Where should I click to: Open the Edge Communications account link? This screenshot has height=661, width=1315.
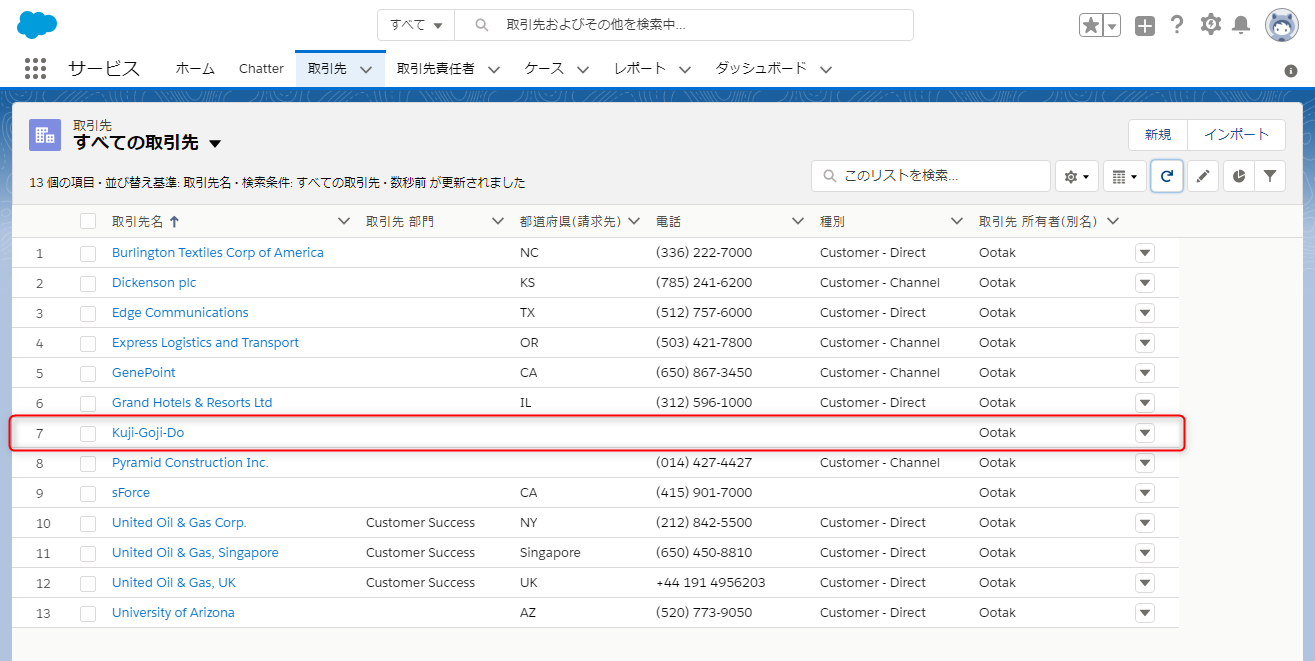(180, 313)
